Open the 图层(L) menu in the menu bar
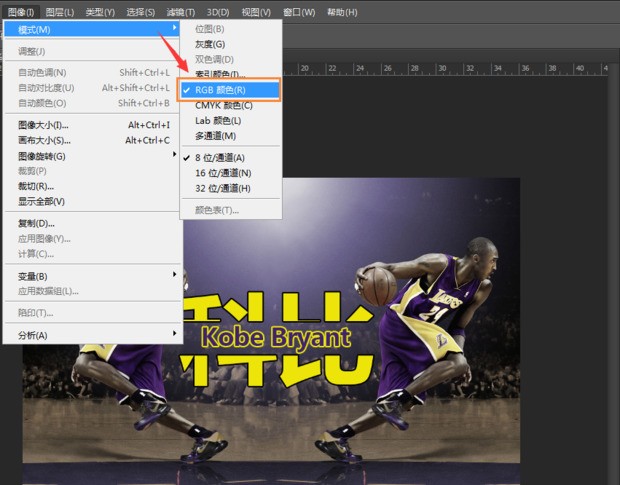Viewport: 620px width, 485px height. [x=60, y=12]
